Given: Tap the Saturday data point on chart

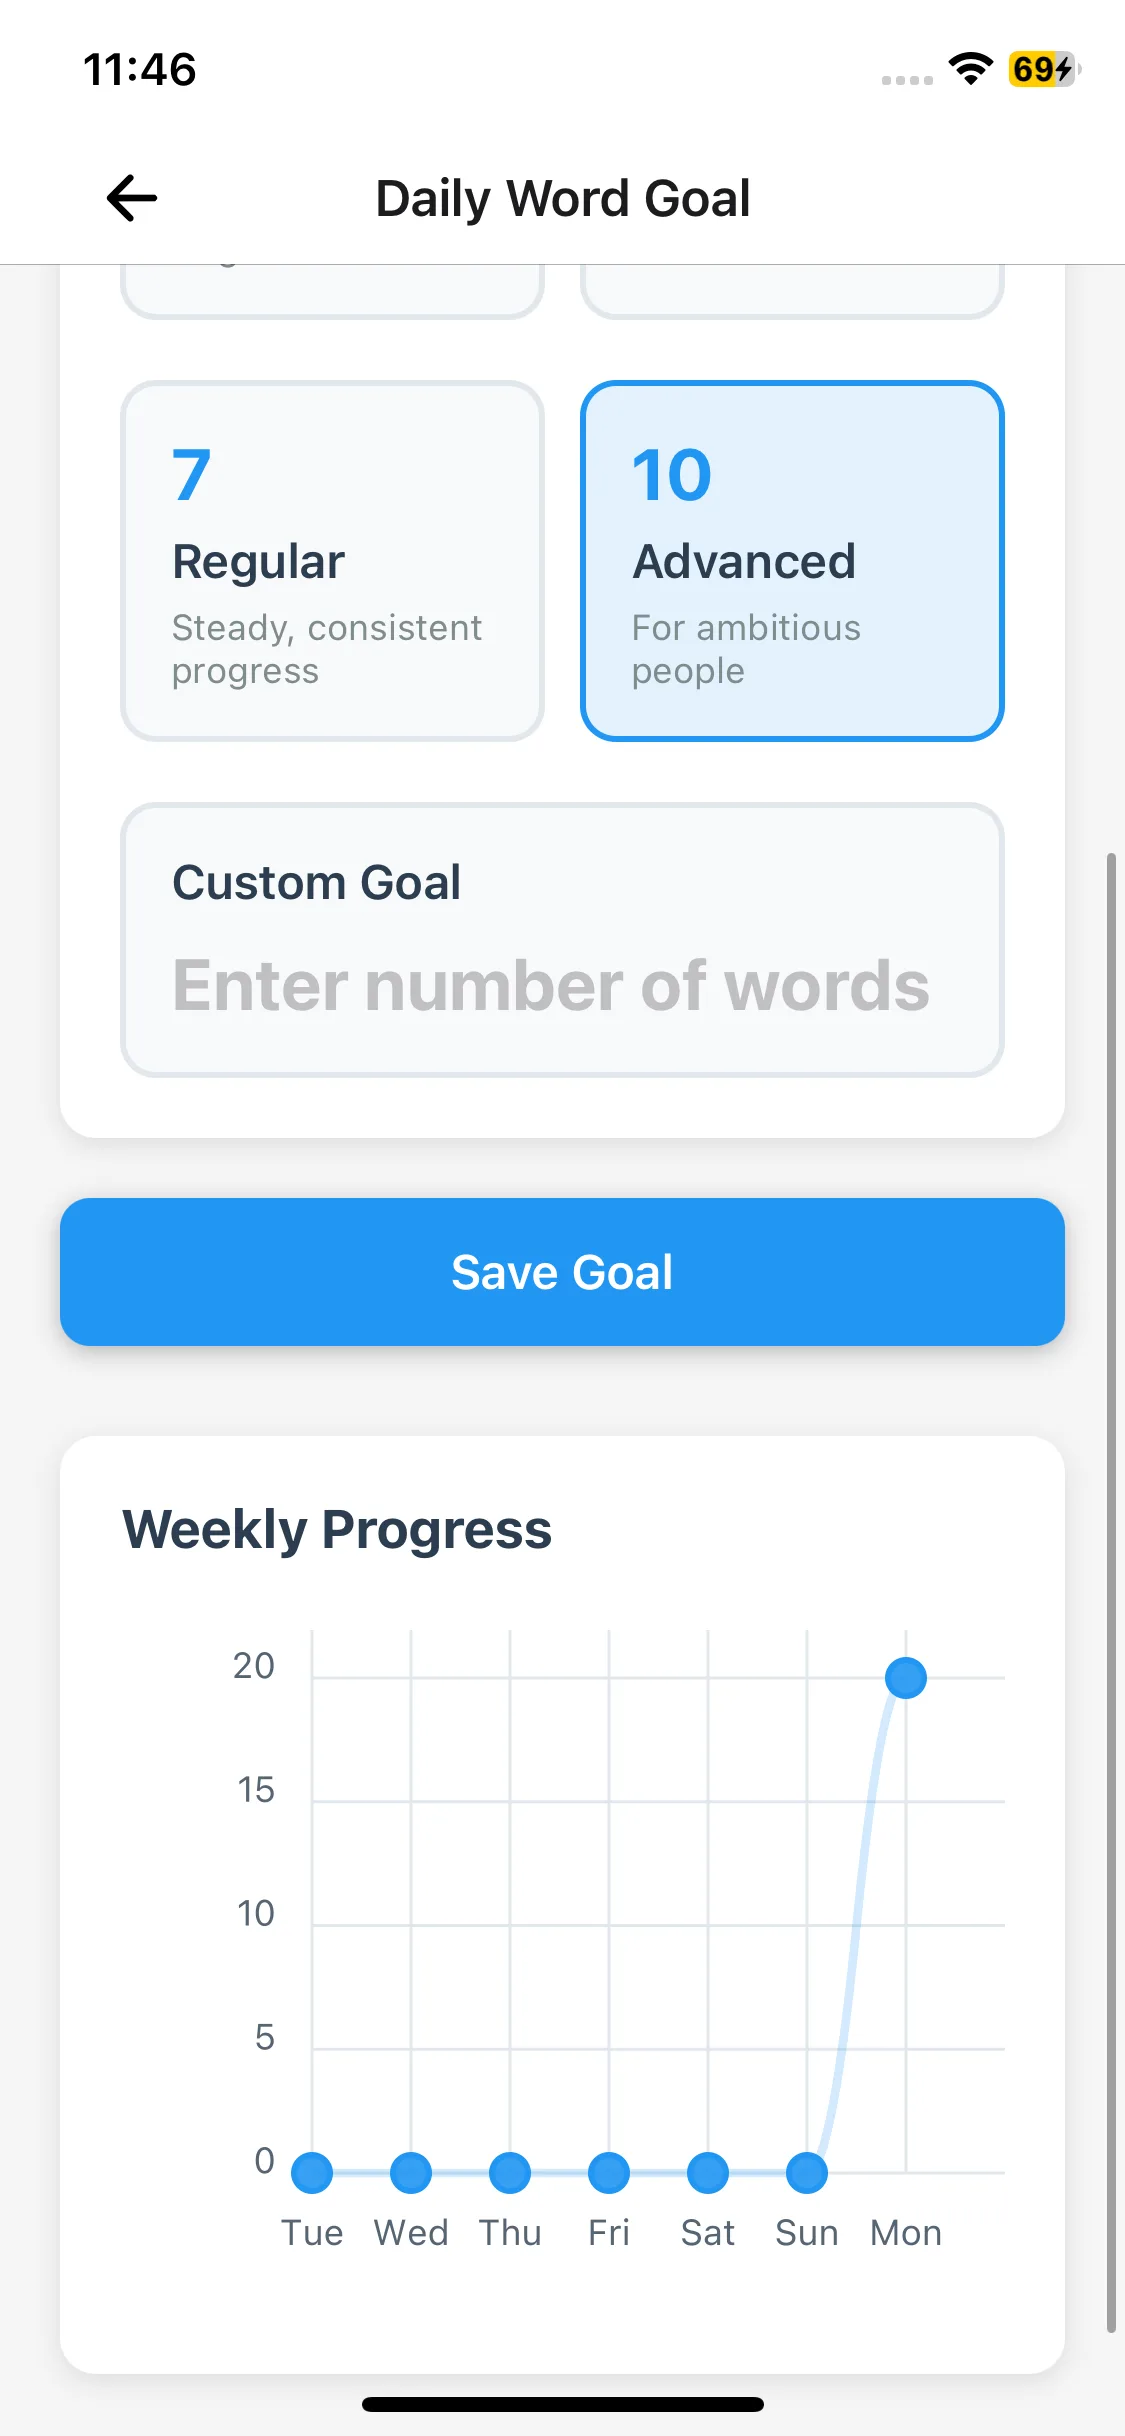Looking at the screenshot, I should [708, 2172].
